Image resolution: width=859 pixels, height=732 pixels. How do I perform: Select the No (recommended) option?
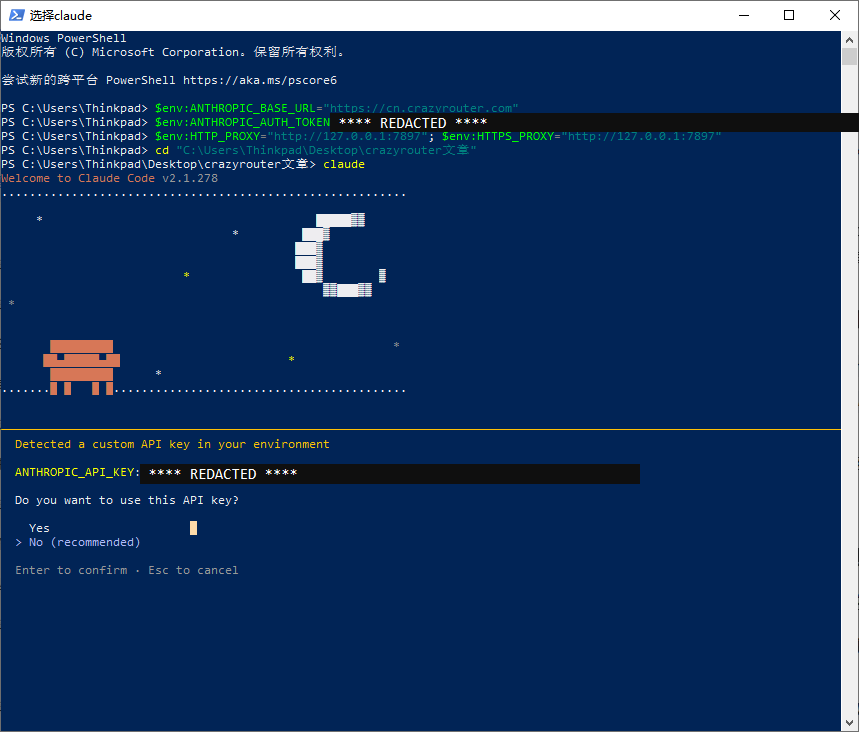tap(84, 542)
